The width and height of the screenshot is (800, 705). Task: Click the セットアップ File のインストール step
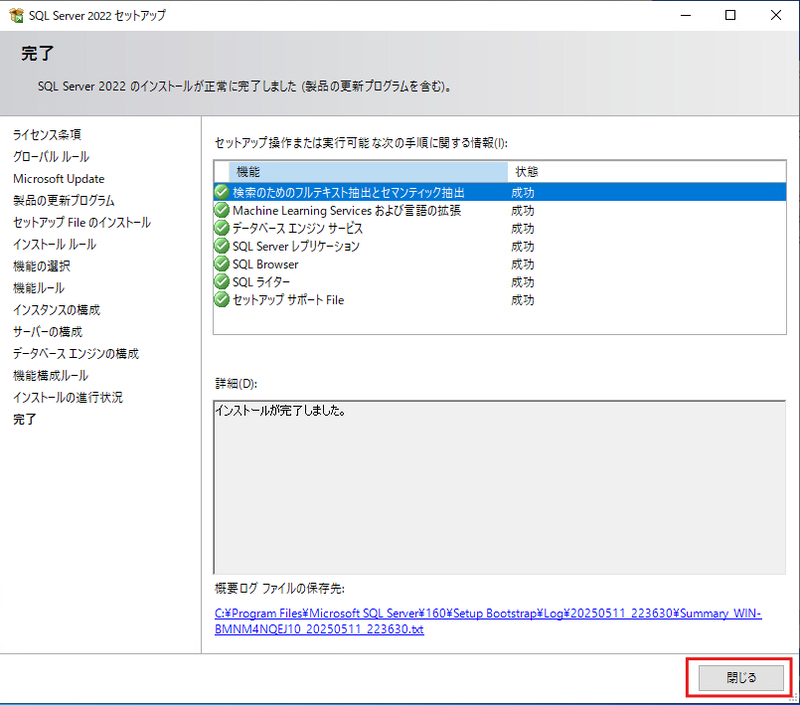(x=82, y=222)
